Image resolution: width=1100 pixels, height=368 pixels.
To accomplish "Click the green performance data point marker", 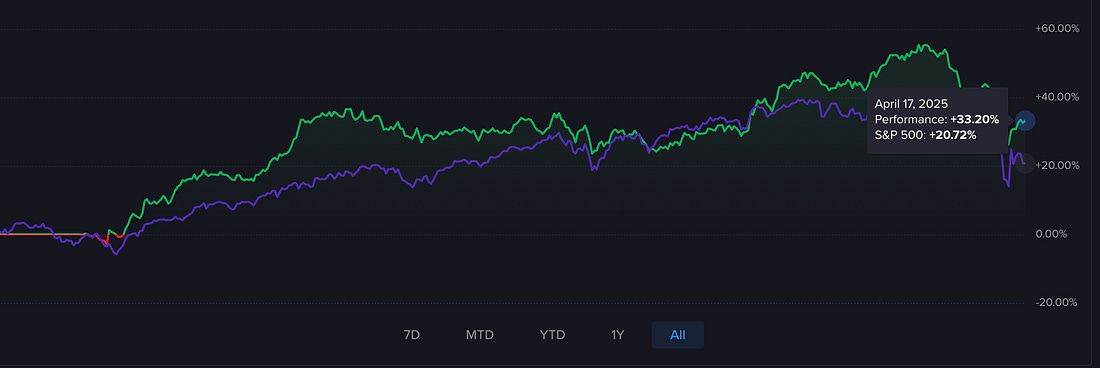I will [1025, 121].
